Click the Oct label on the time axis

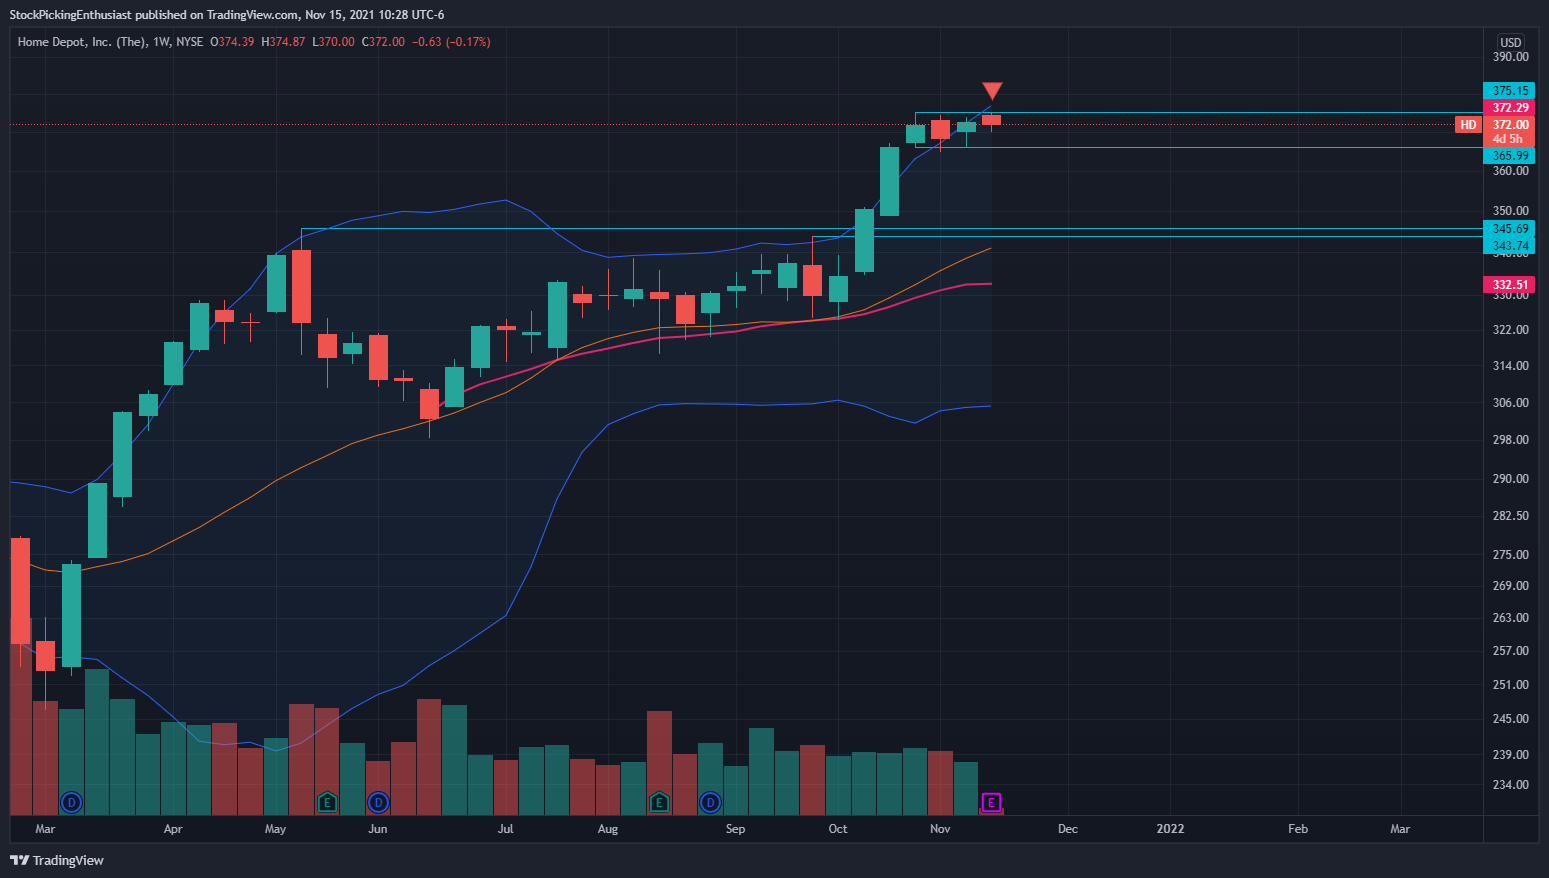838,829
